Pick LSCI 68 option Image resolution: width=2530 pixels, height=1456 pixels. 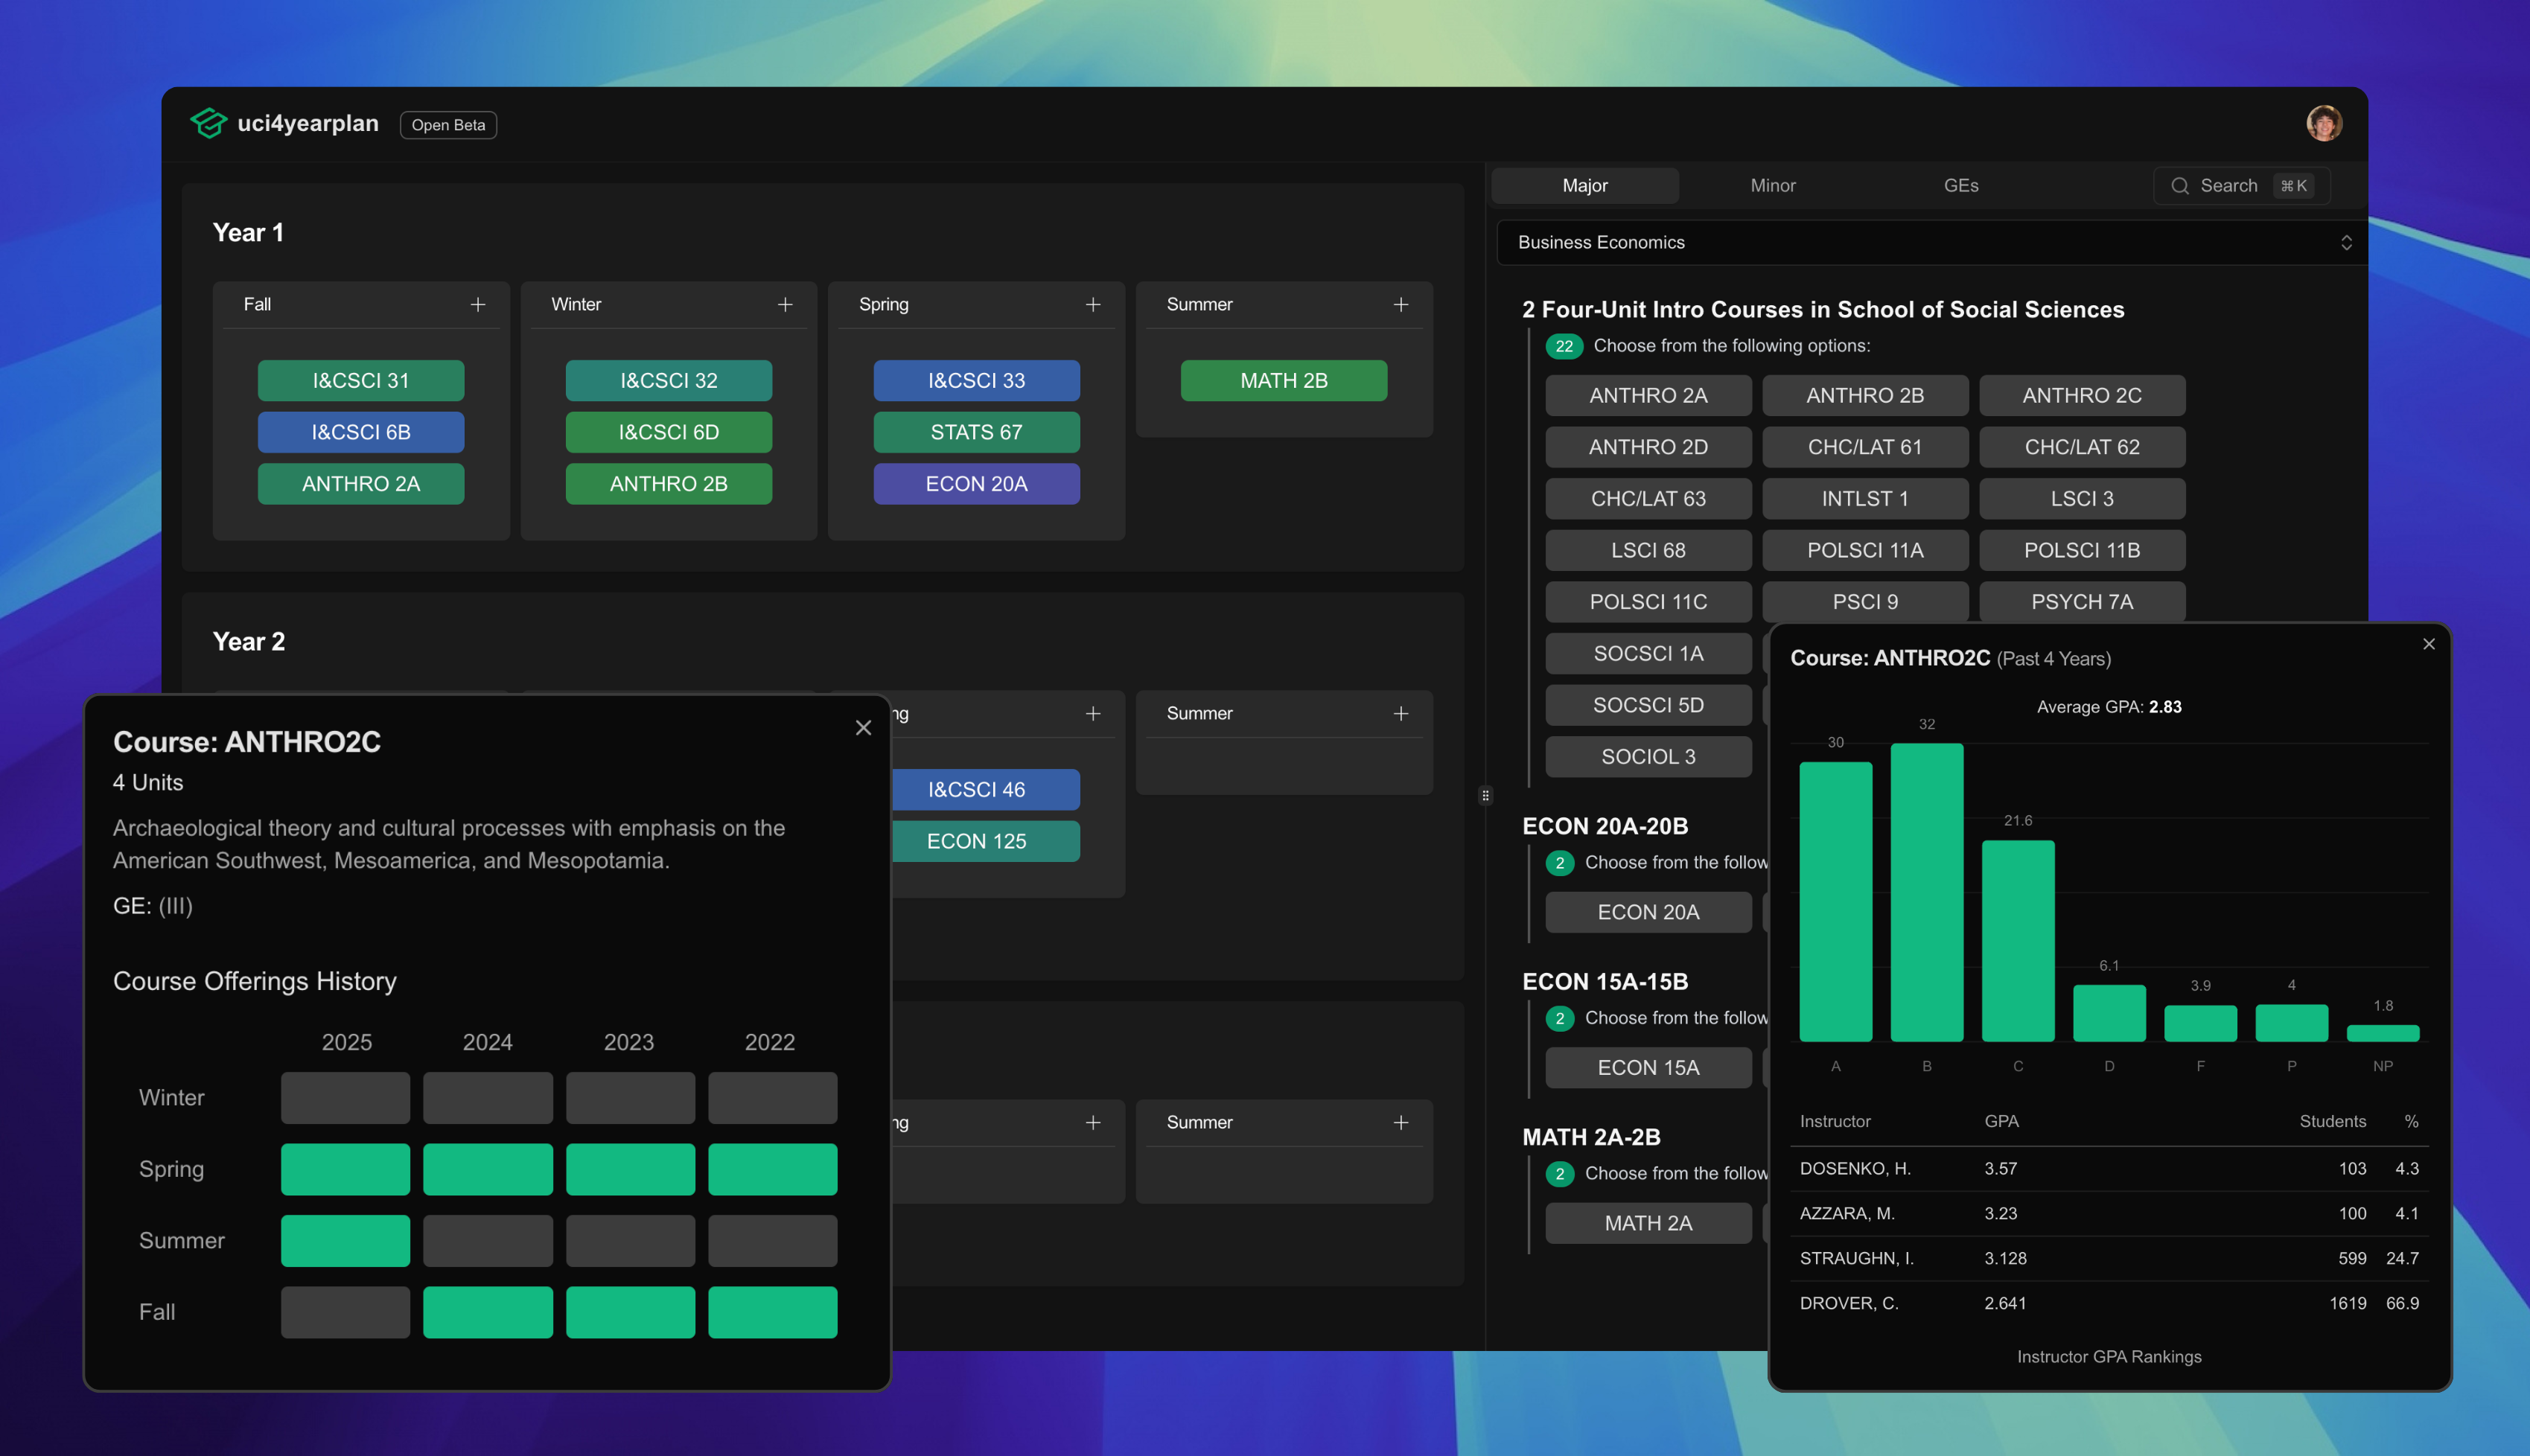point(1648,550)
